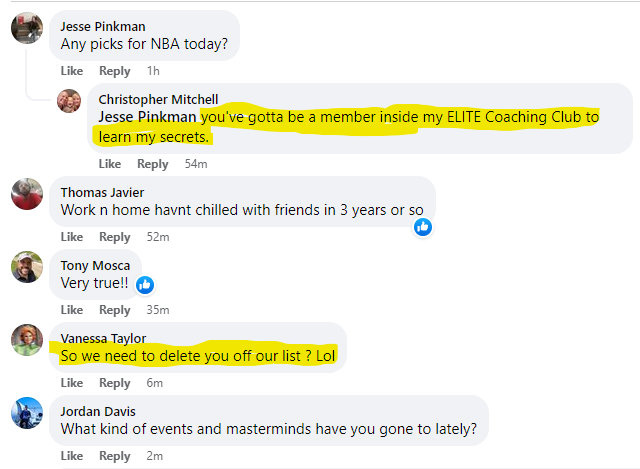640x469 pixels.
Task: Open Thomas Javier's name link
Action: coord(102,192)
